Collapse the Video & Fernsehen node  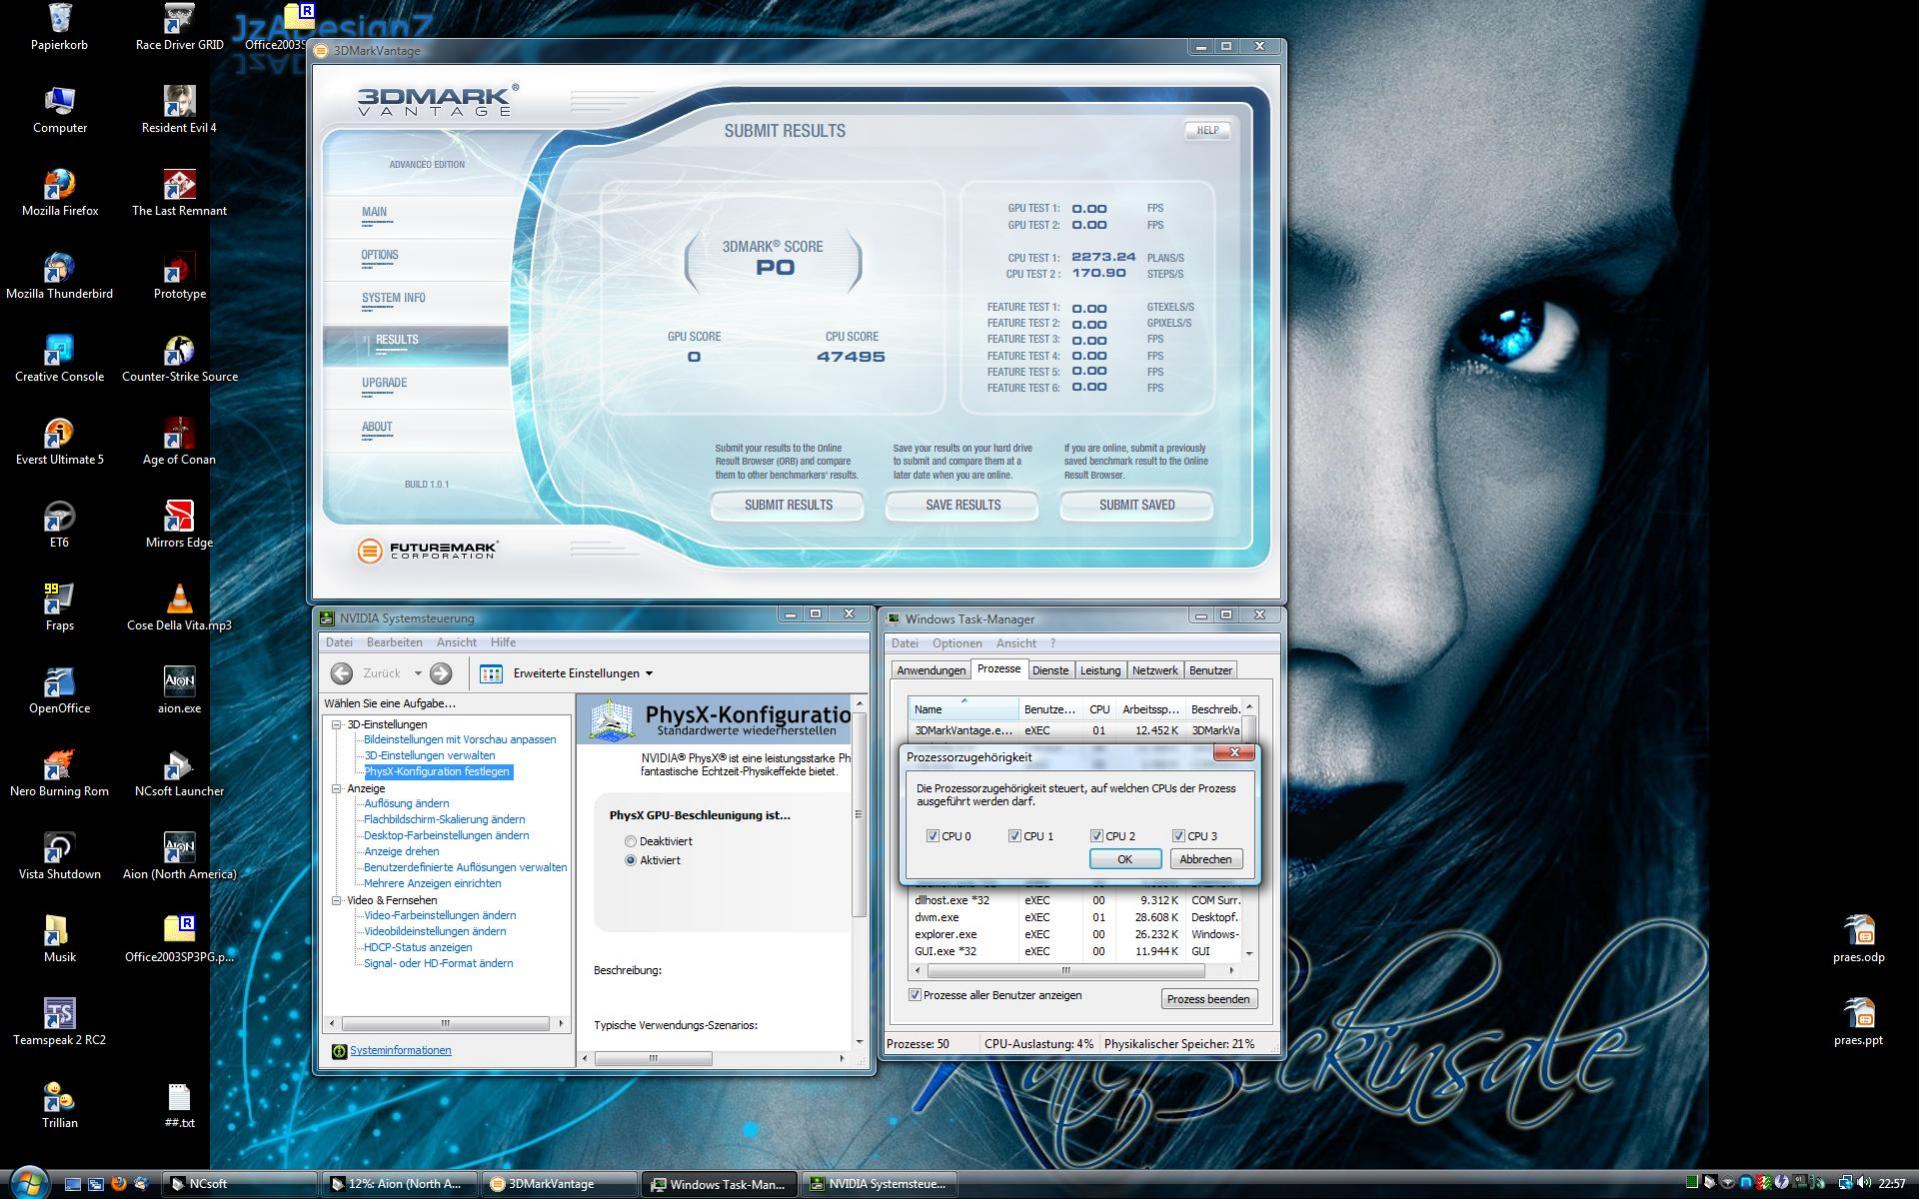[337, 900]
